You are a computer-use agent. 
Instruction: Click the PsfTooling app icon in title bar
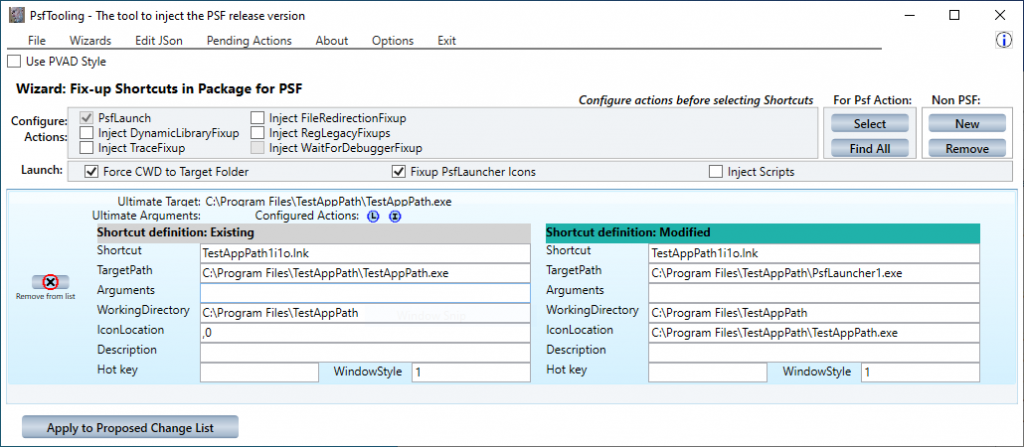16,16
